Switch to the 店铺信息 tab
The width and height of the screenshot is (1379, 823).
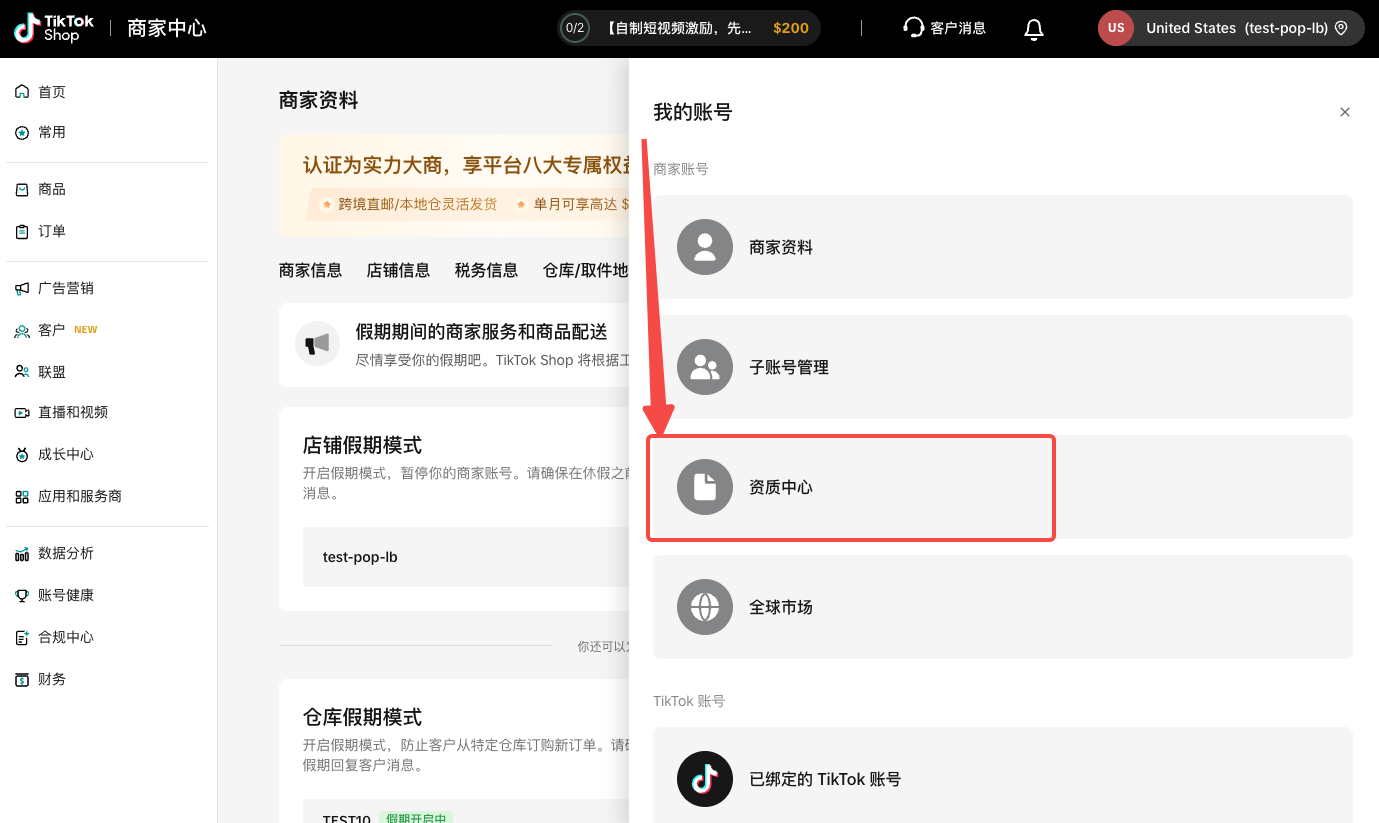click(x=398, y=270)
